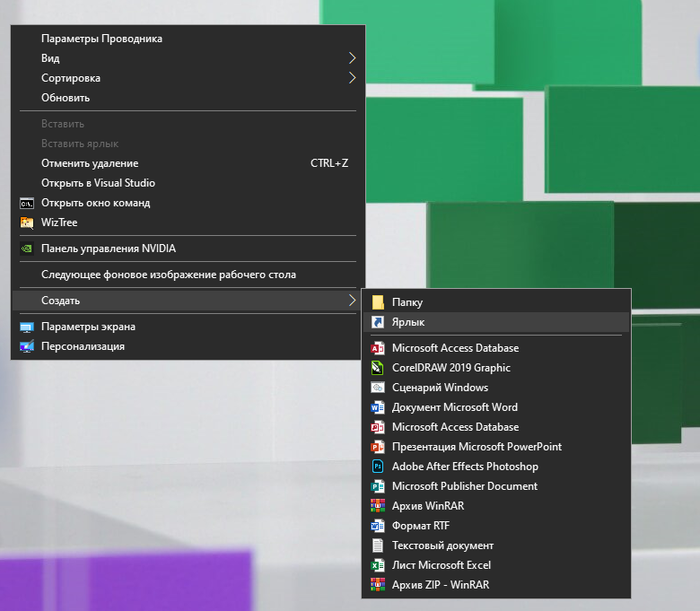Create a Документ Microsoft Word
Image resolution: width=700 pixels, height=611 pixels.
tap(496, 407)
